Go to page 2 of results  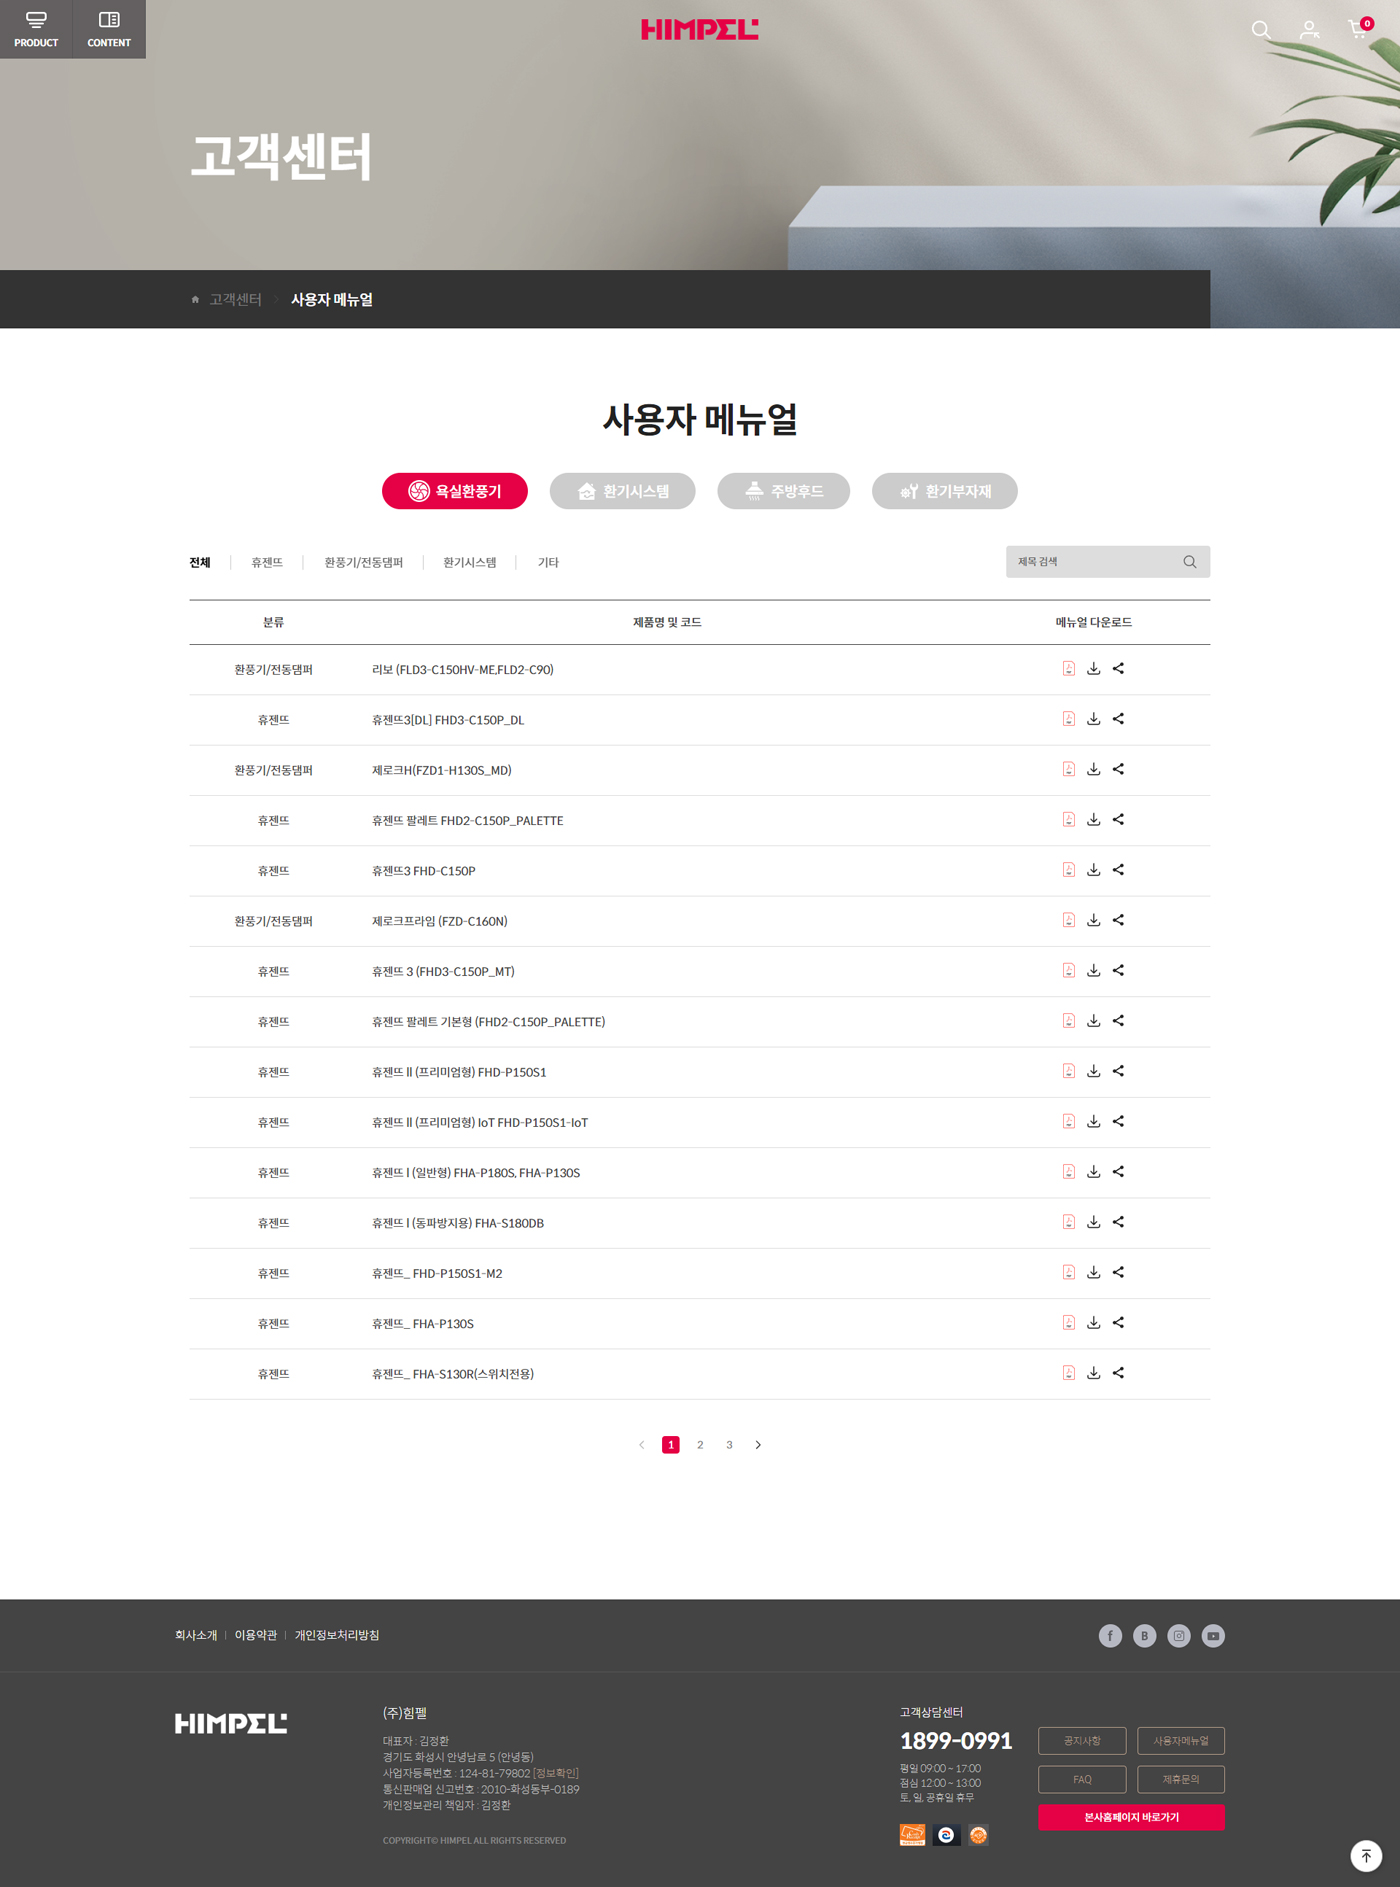click(x=700, y=1445)
